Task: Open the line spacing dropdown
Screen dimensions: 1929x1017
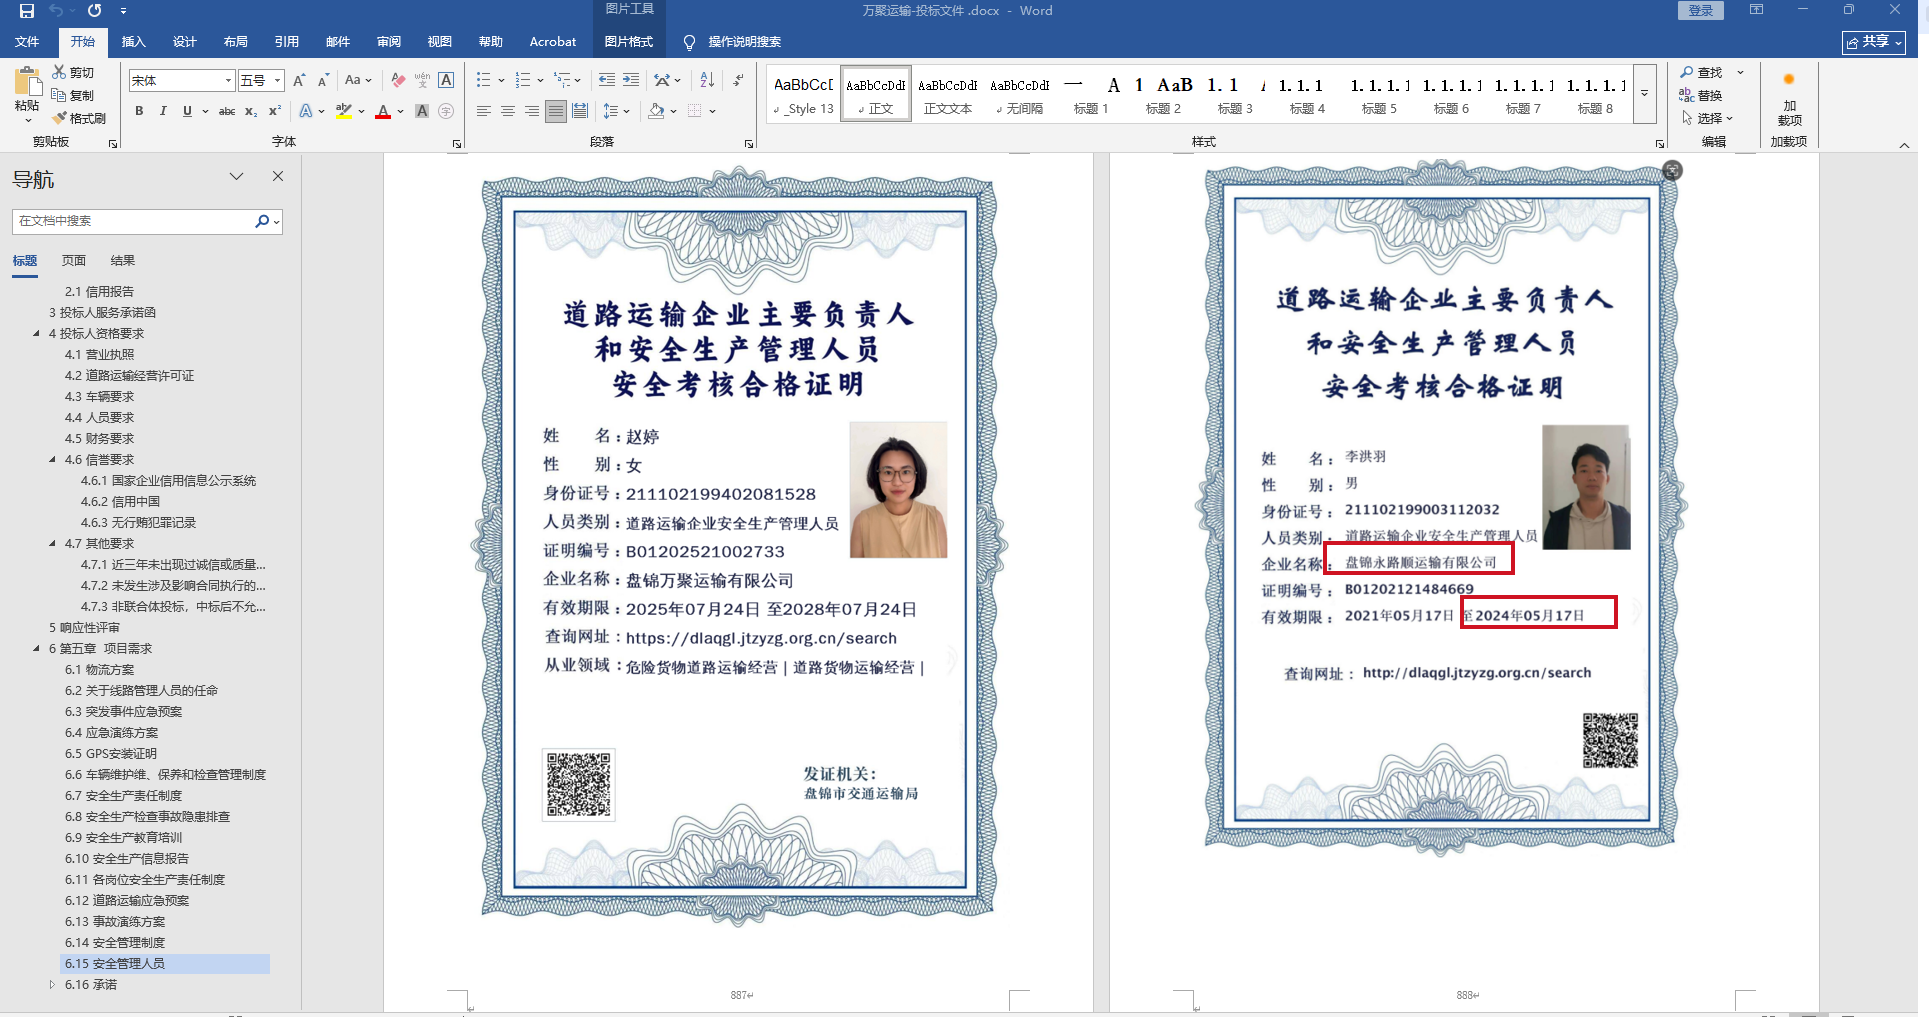Action: [616, 111]
